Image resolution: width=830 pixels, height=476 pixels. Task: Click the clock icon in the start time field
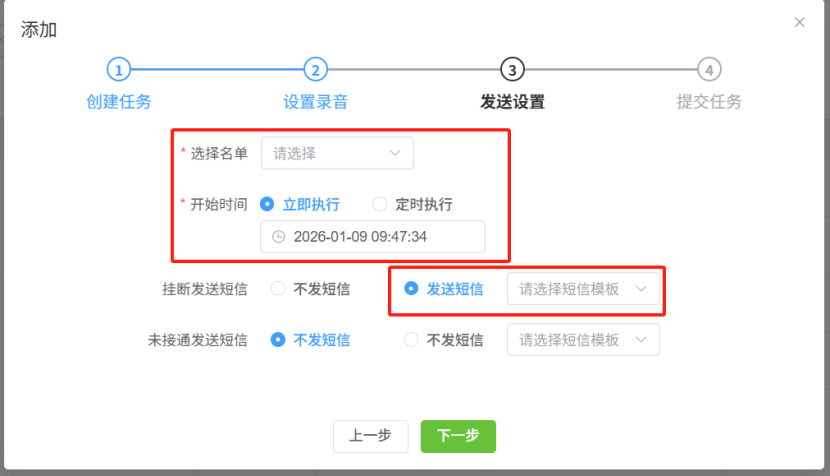coord(279,237)
